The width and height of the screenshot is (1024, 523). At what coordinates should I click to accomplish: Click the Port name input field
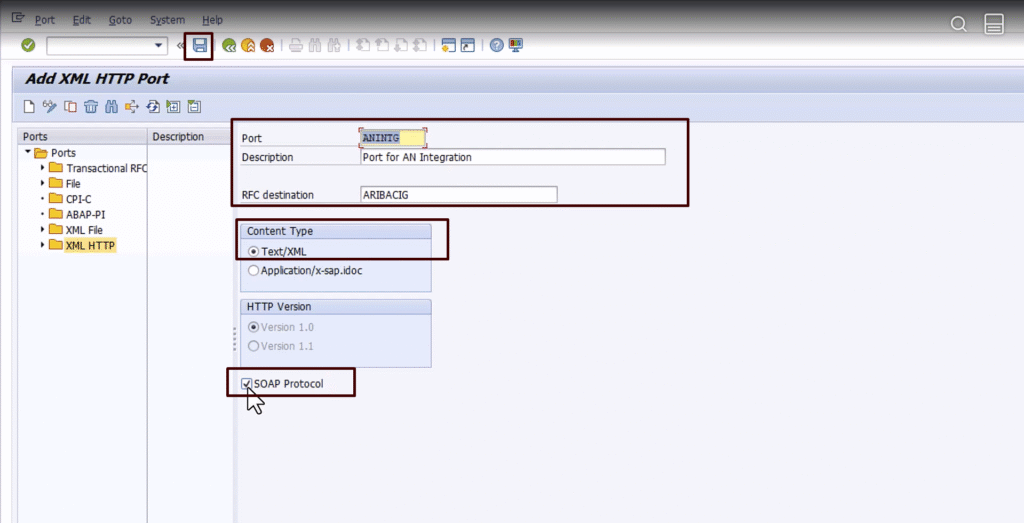click(392, 138)
